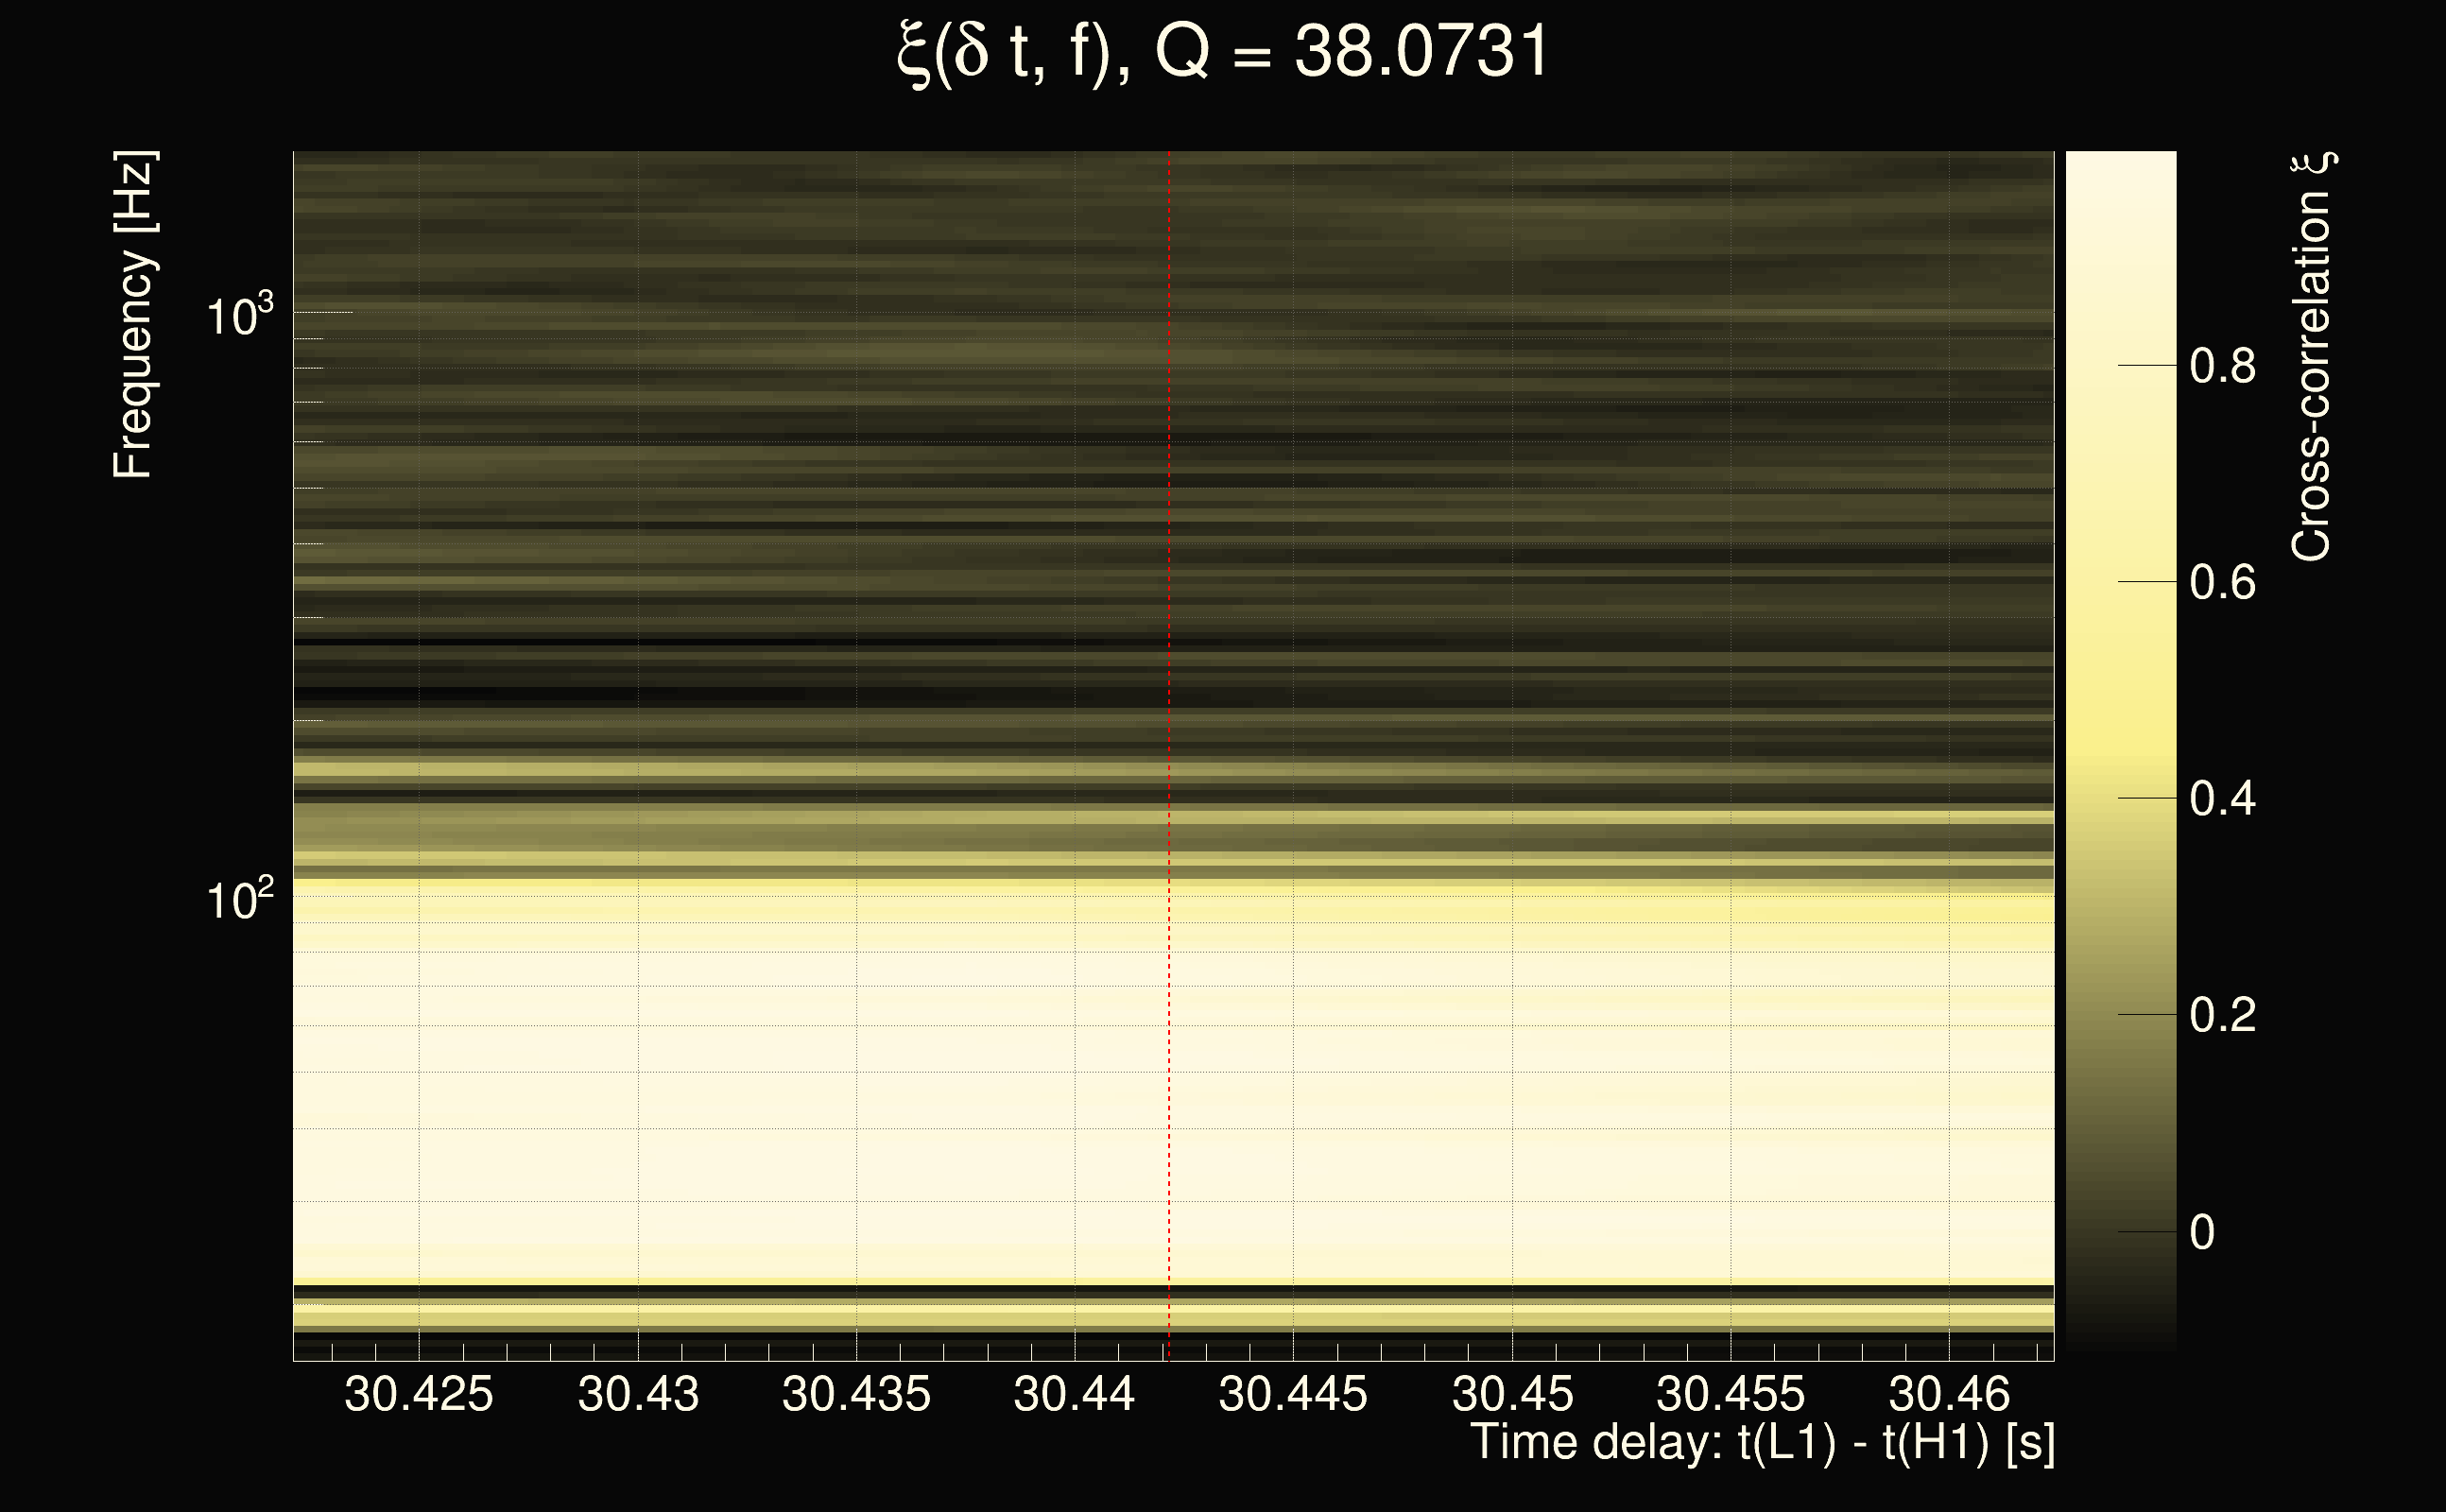The height and width of the screenshot is (1512, 2446).
Task: Click the 30.43 x-axis tick label
Action: (x=638, y=1394)
